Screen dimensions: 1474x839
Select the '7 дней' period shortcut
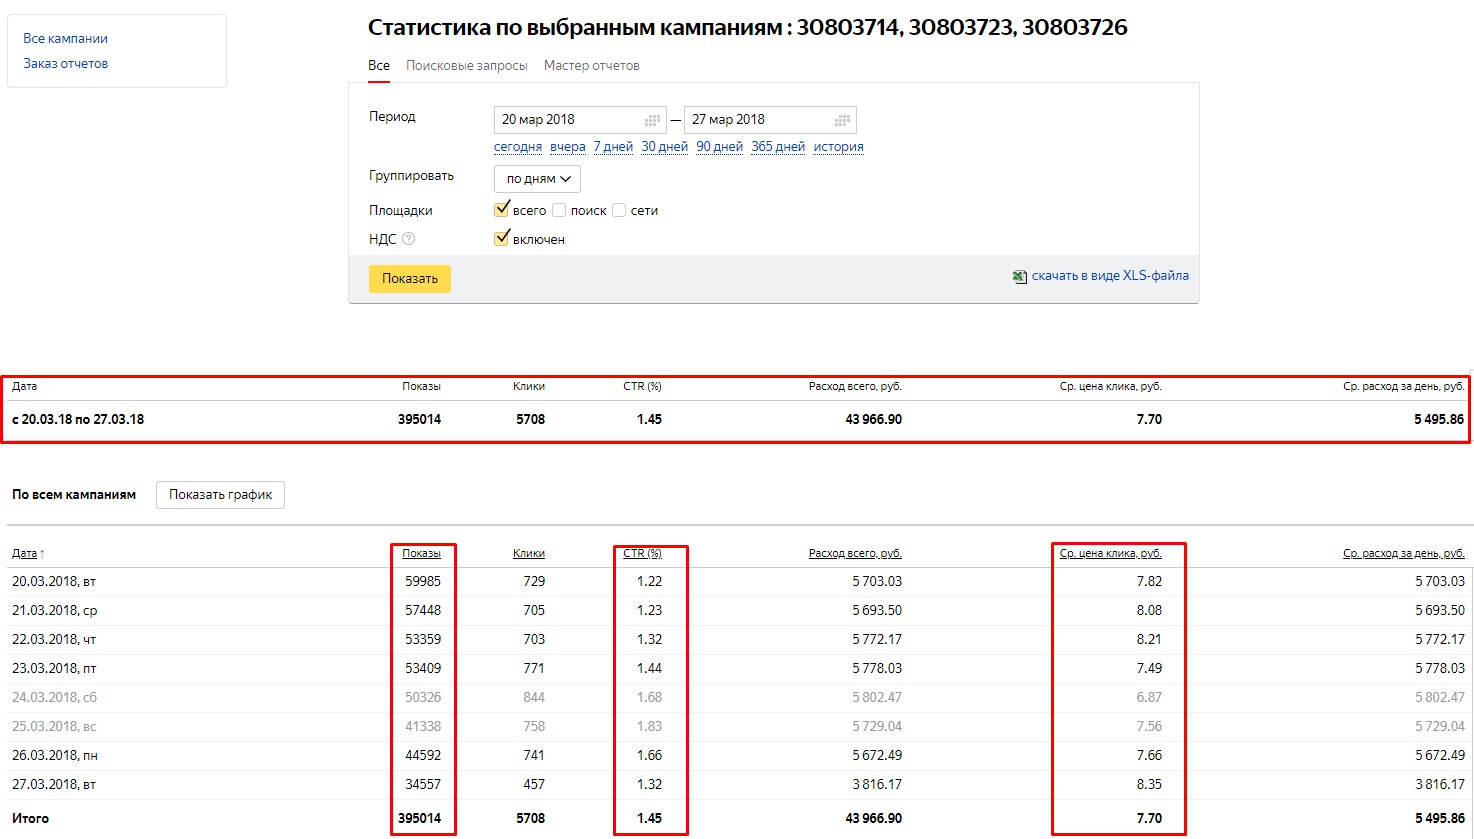(613, 147)
